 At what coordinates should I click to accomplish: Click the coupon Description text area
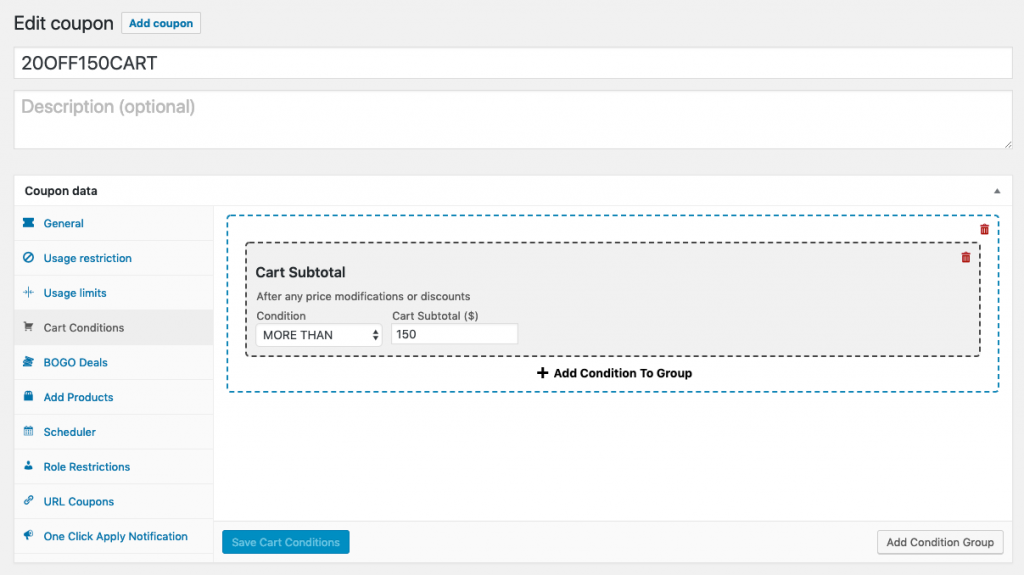click(512, 120)
